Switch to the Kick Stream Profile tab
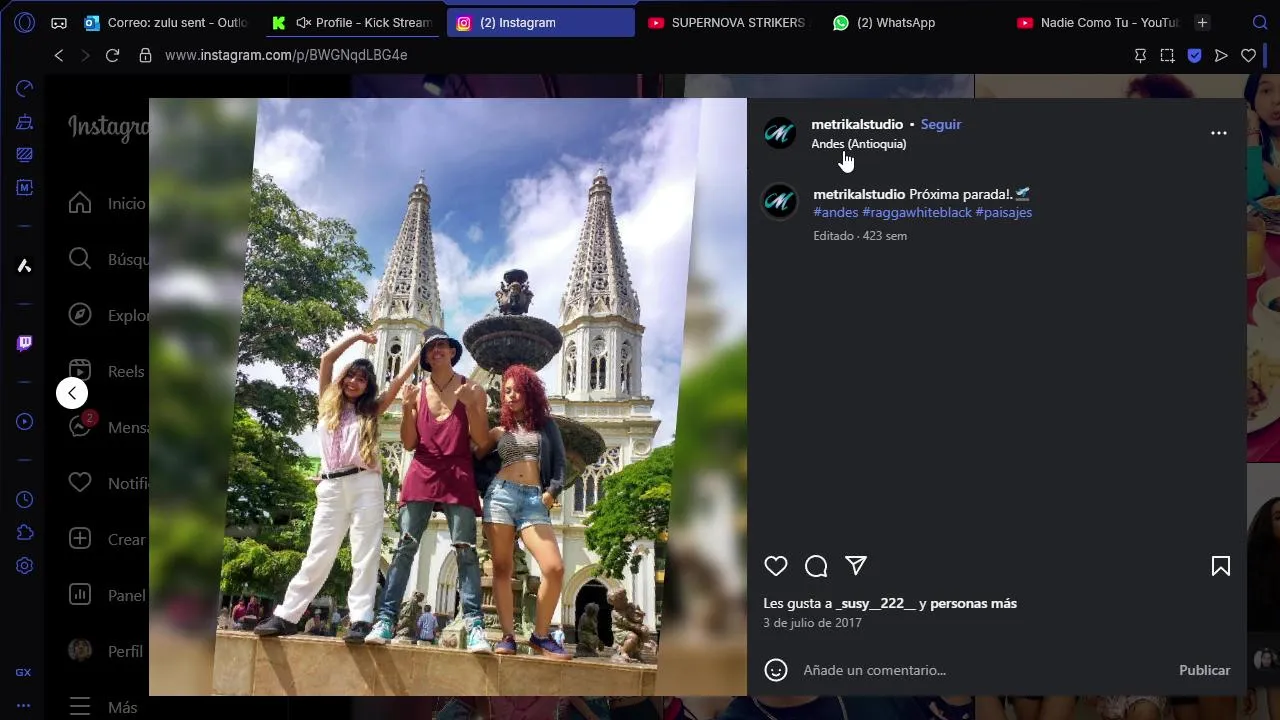The width and height of the screenshot is (1280, 720). (x=352, y=22)
